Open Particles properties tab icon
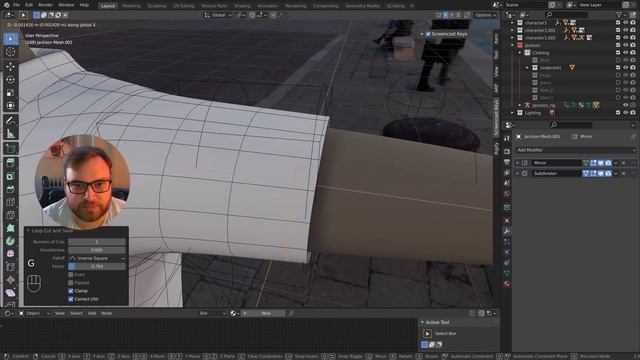This screenshot has height=360, width=640. (507, 242)
